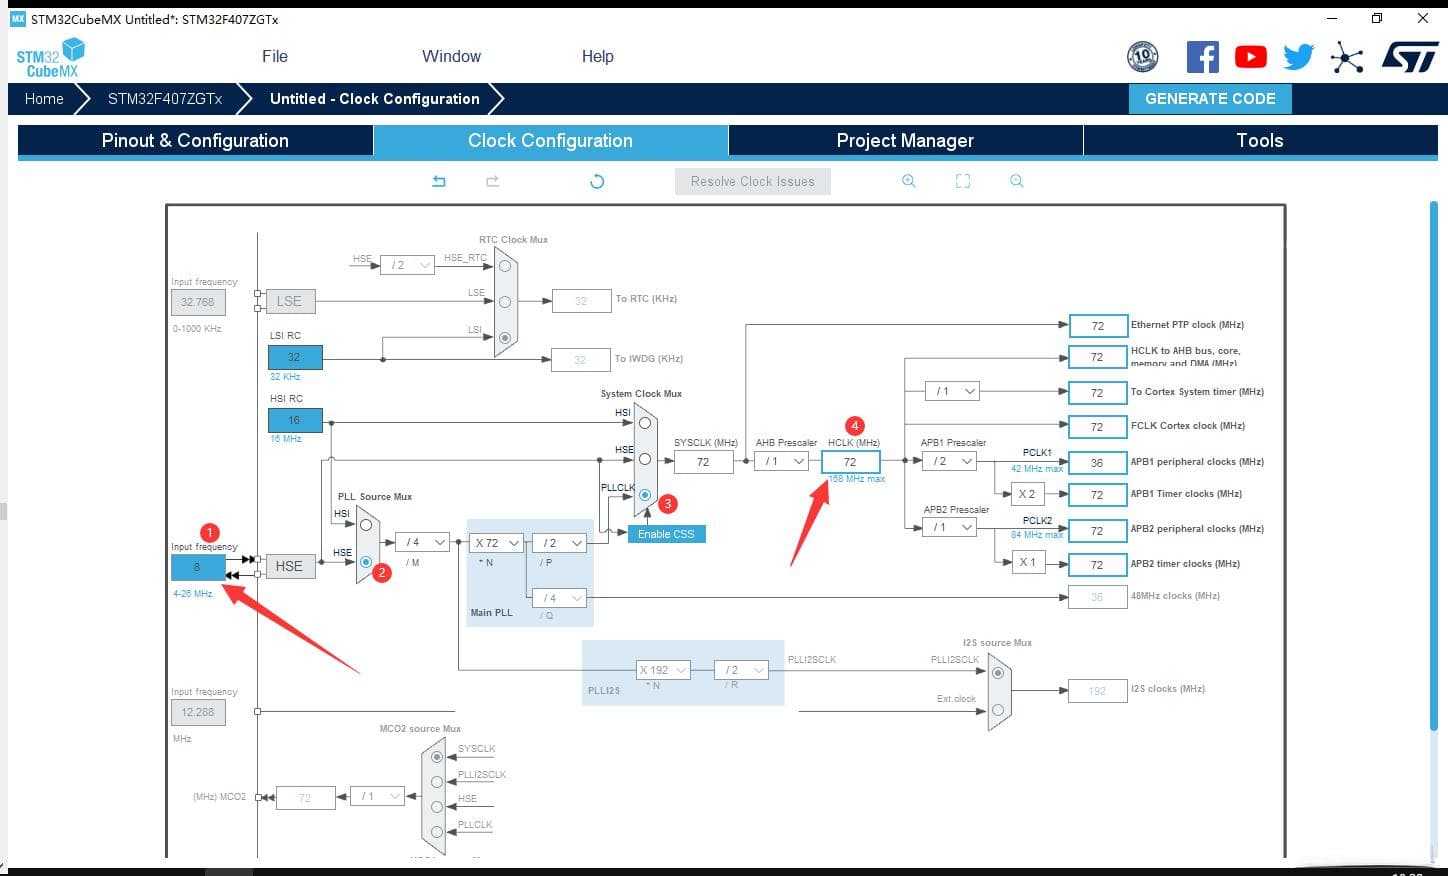This screenshot has width=1448, height=876.
Task: Open the Window menu
Action: pos(451,57)
